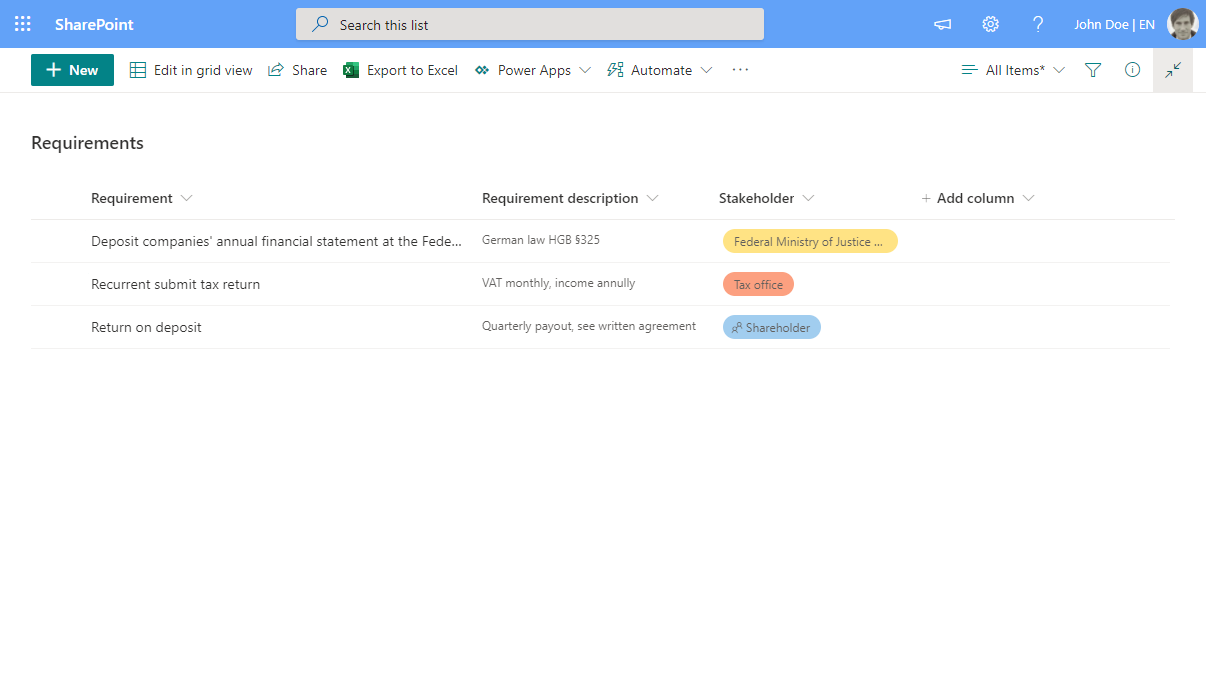Viewport: 1206px width, 678px height.
Task: Open the filter pane funnel icon
Action: click(1093, 70)
